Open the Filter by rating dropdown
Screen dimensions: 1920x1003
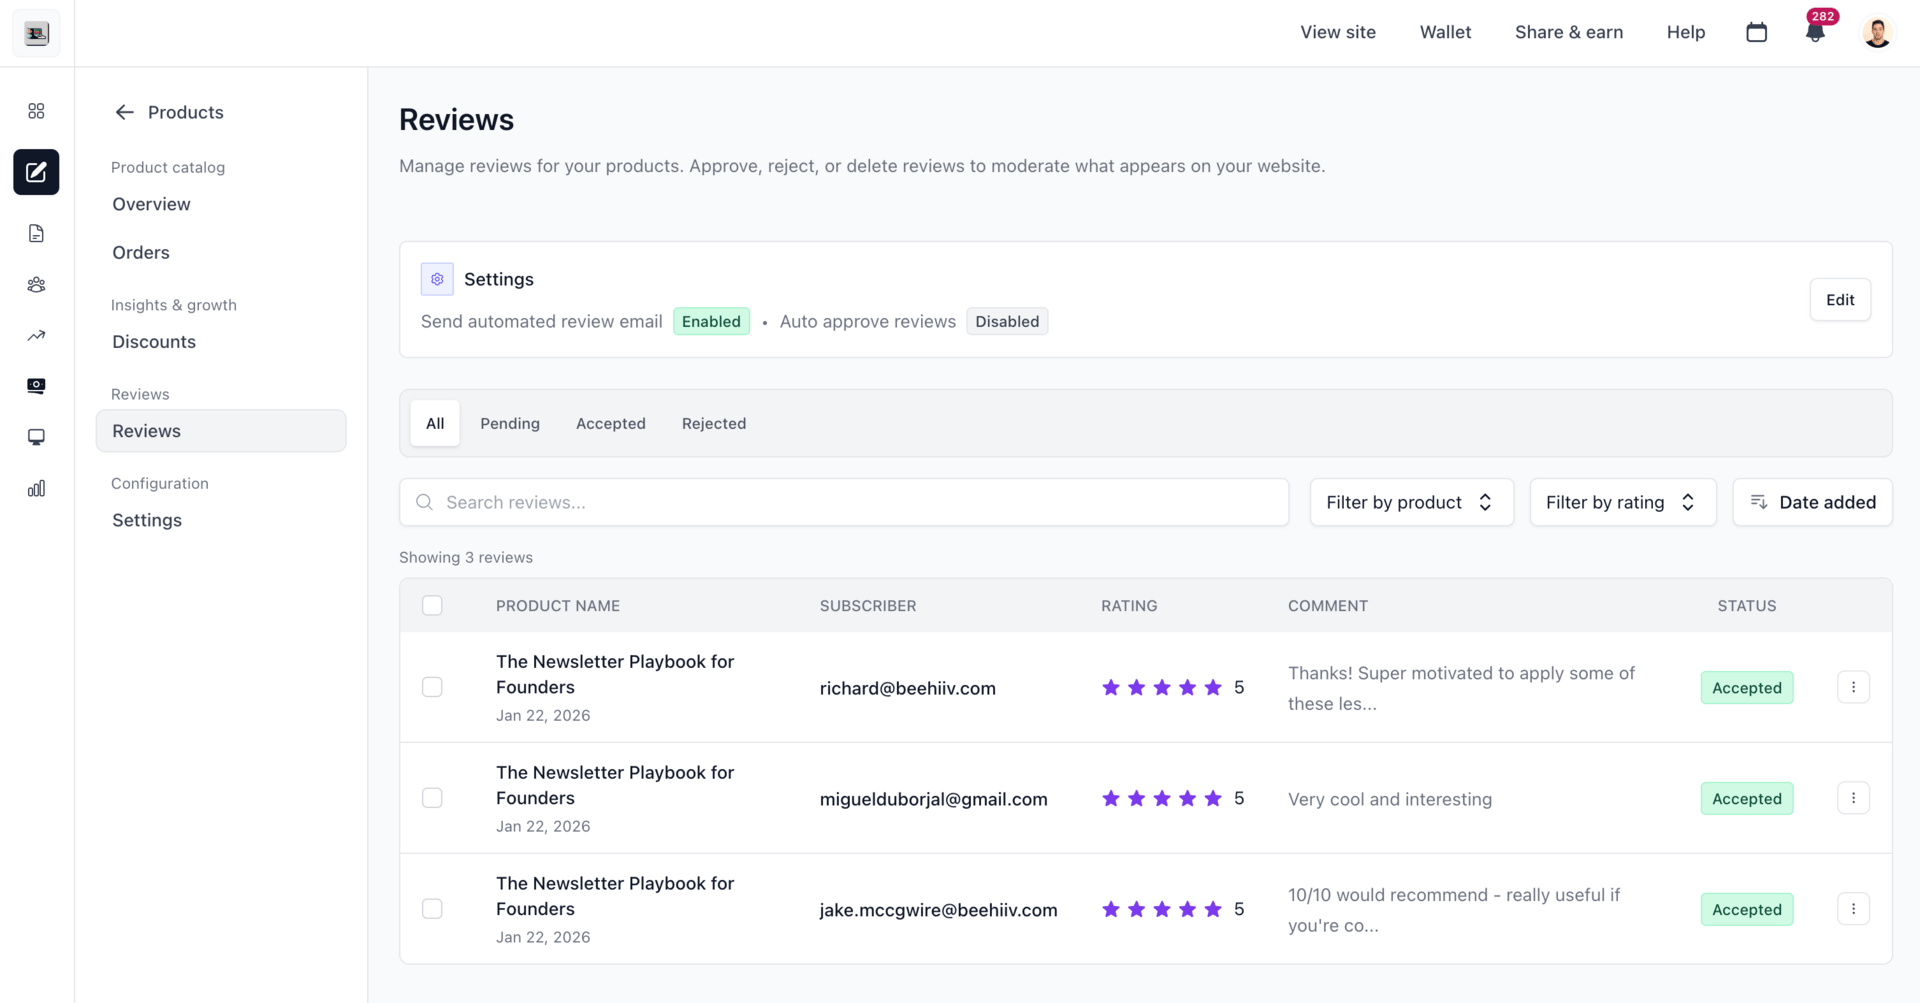click(1622, 502)
